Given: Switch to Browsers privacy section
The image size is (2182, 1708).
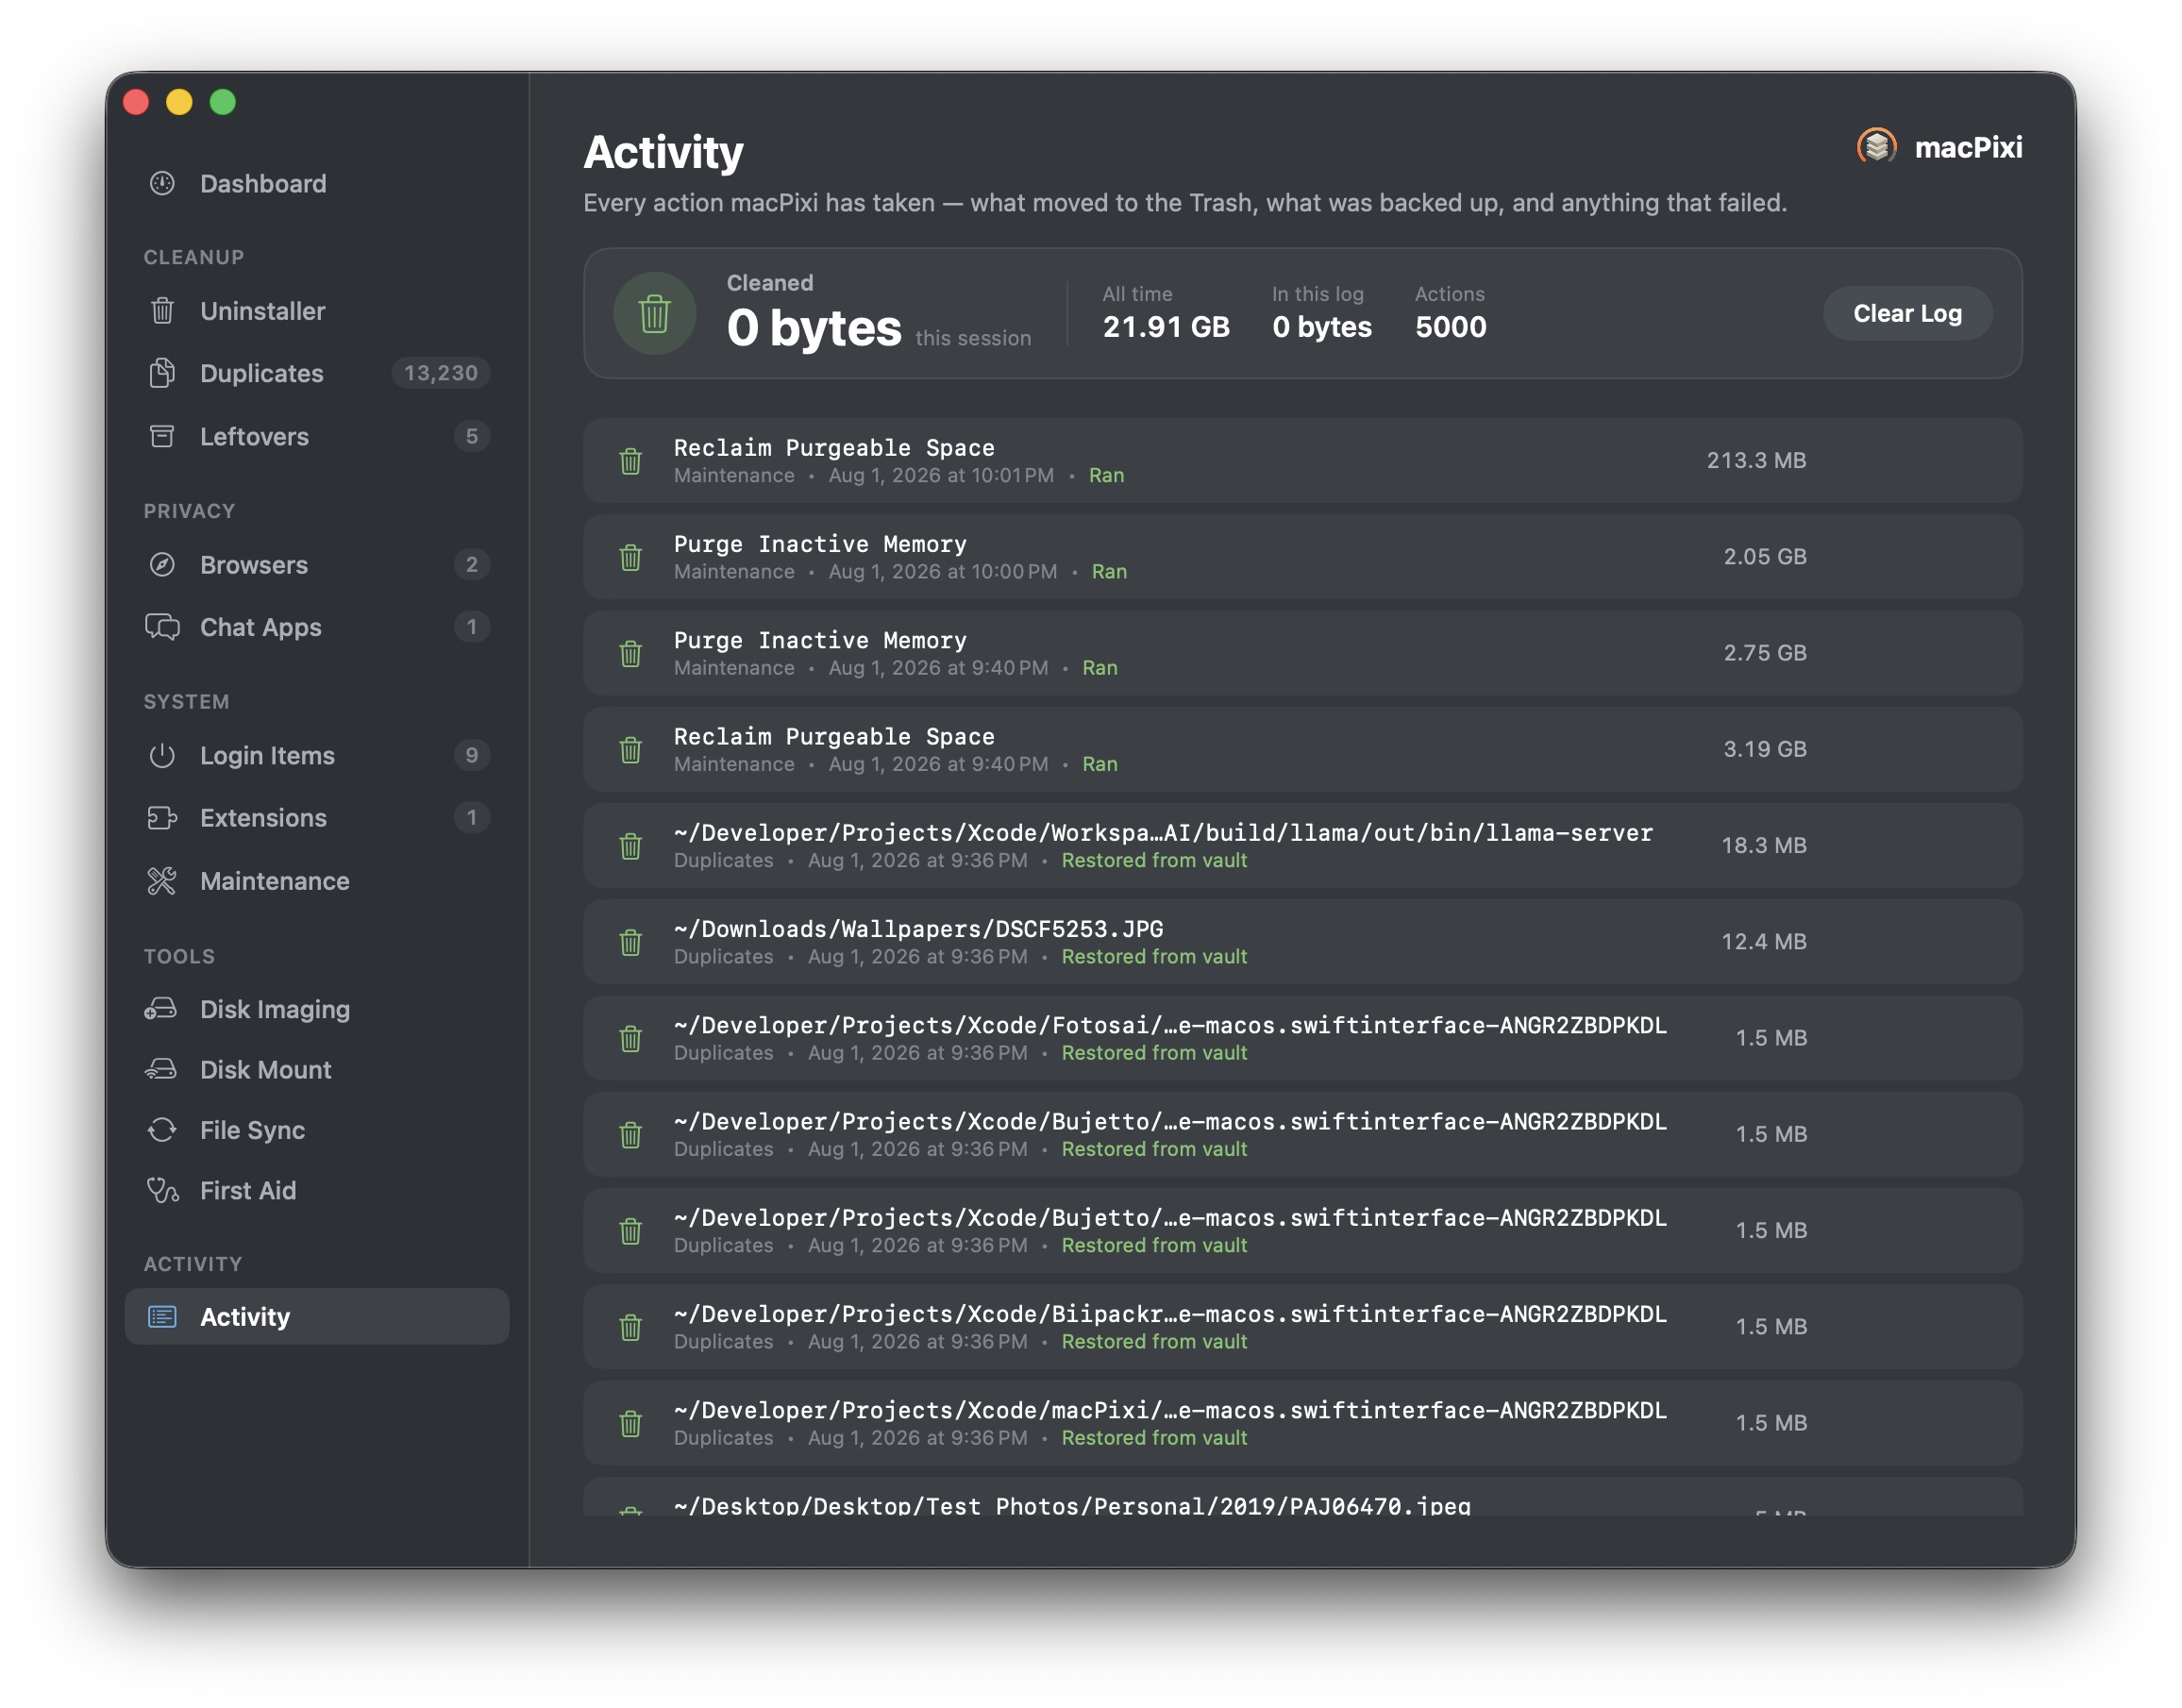Looking at the screenshot, I should 317,564.
